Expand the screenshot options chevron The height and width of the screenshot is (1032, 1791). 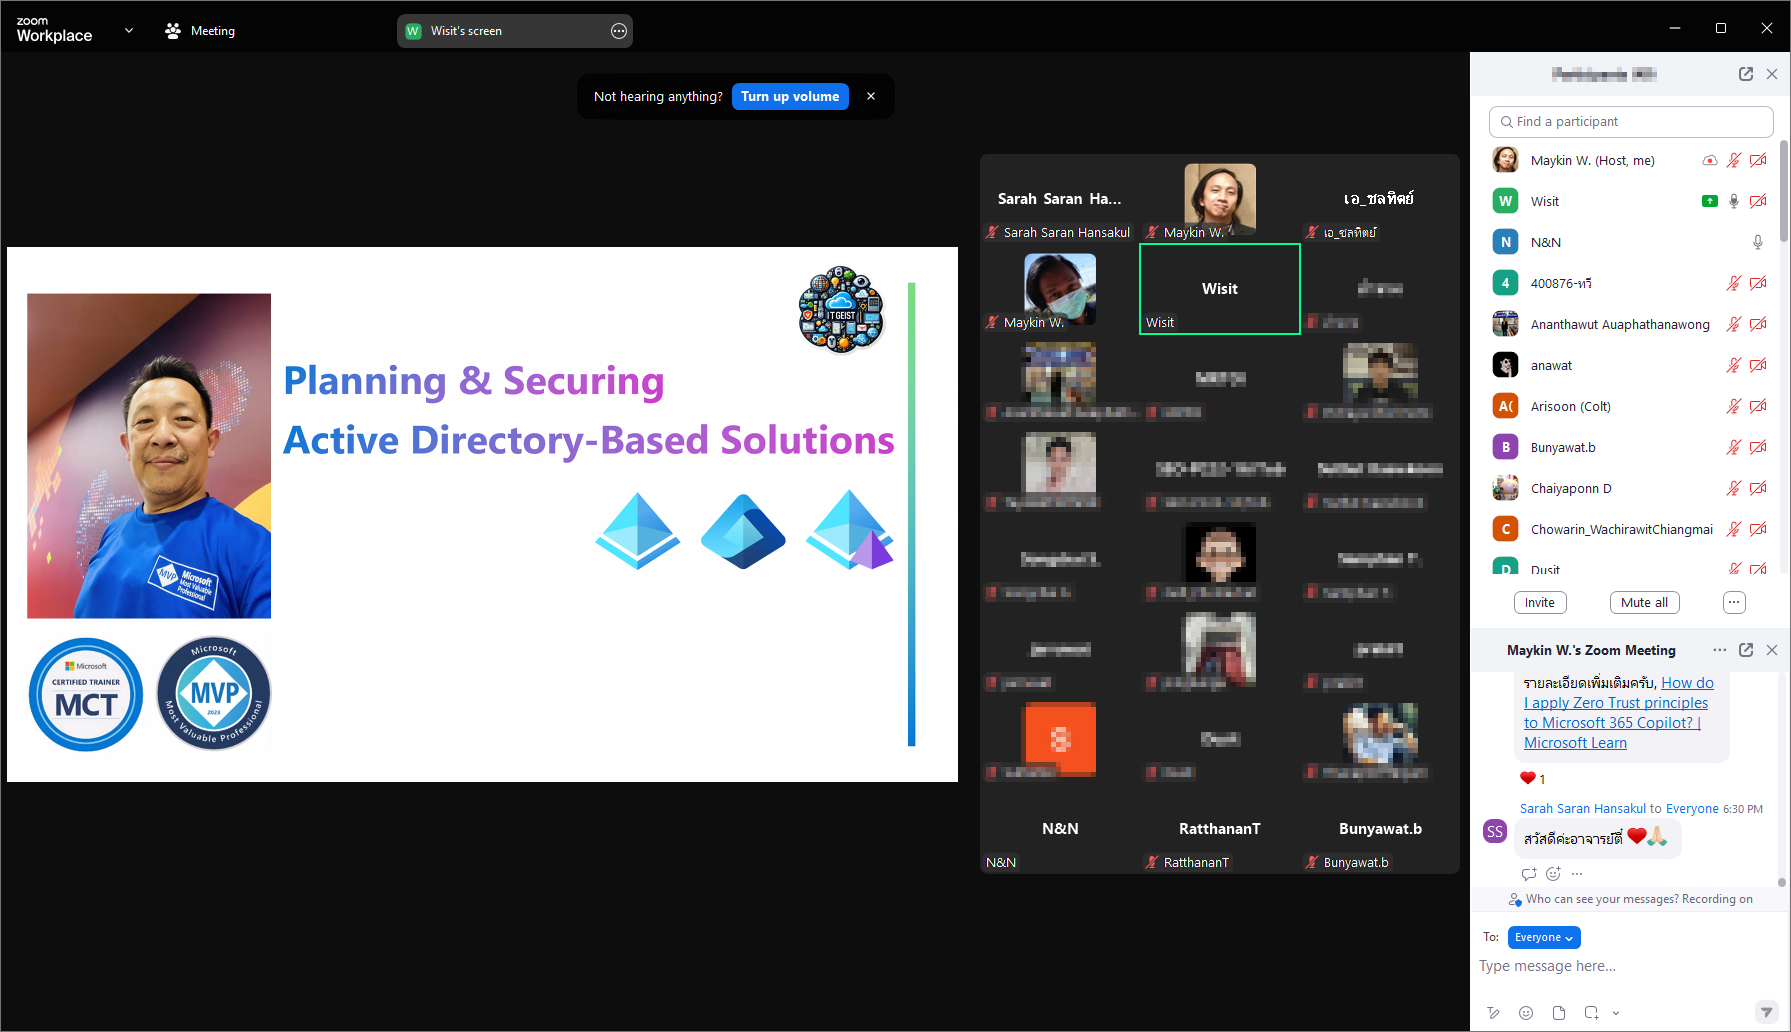click(1616, 1013)
